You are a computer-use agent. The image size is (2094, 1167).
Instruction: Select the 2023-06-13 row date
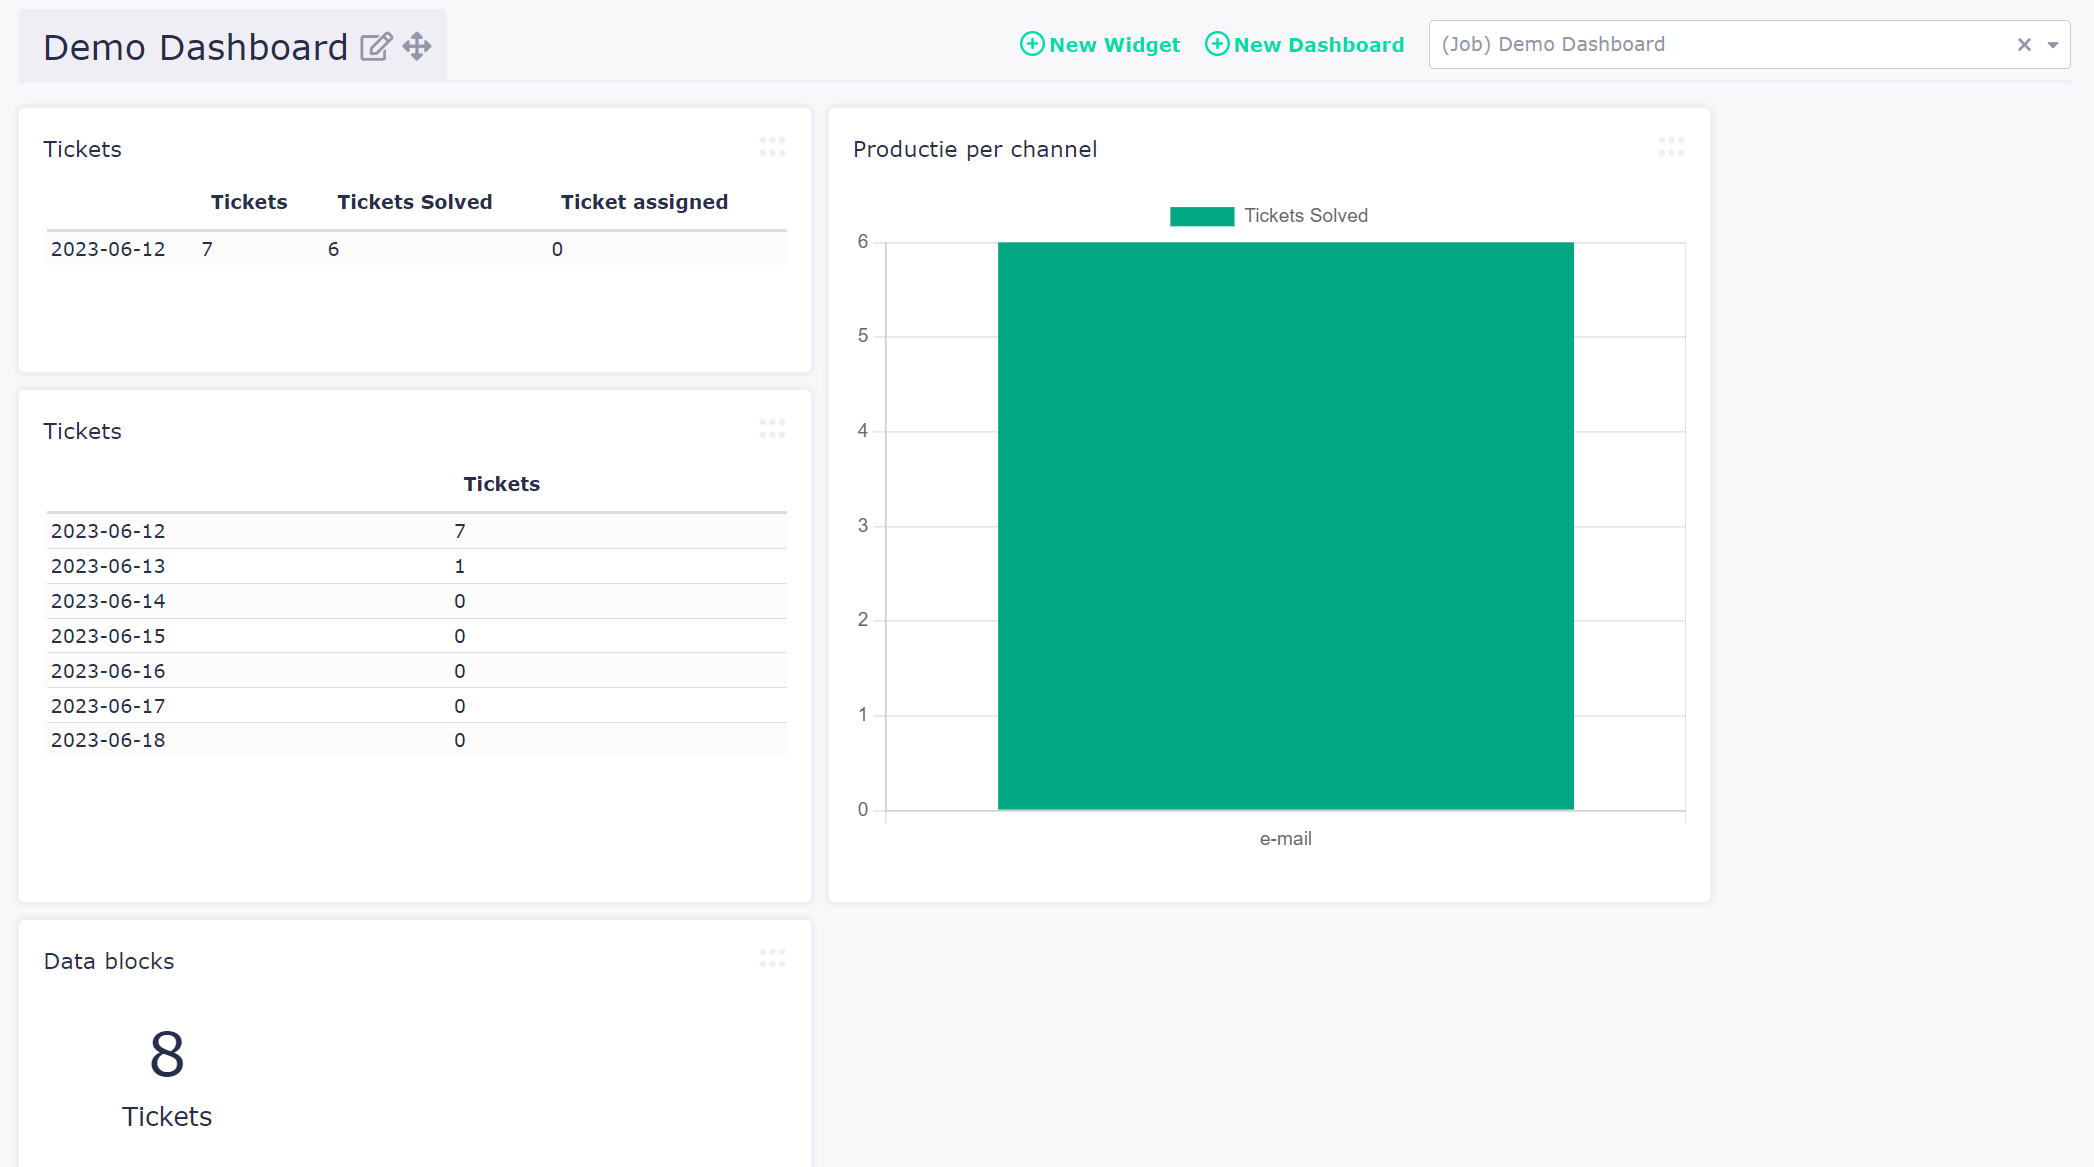coord(108,566)
